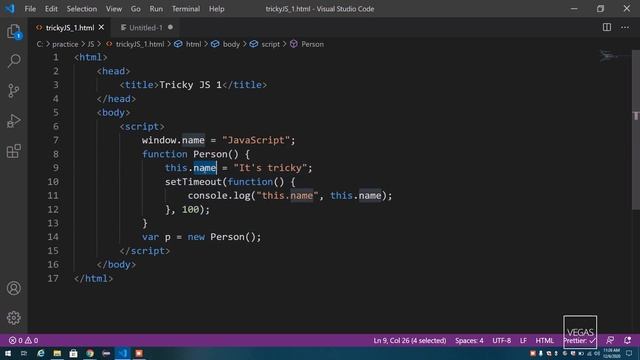Open notifications bell in status bar
Image resolution: width=640 pixels, height=360 pixels.
[627, 340]
